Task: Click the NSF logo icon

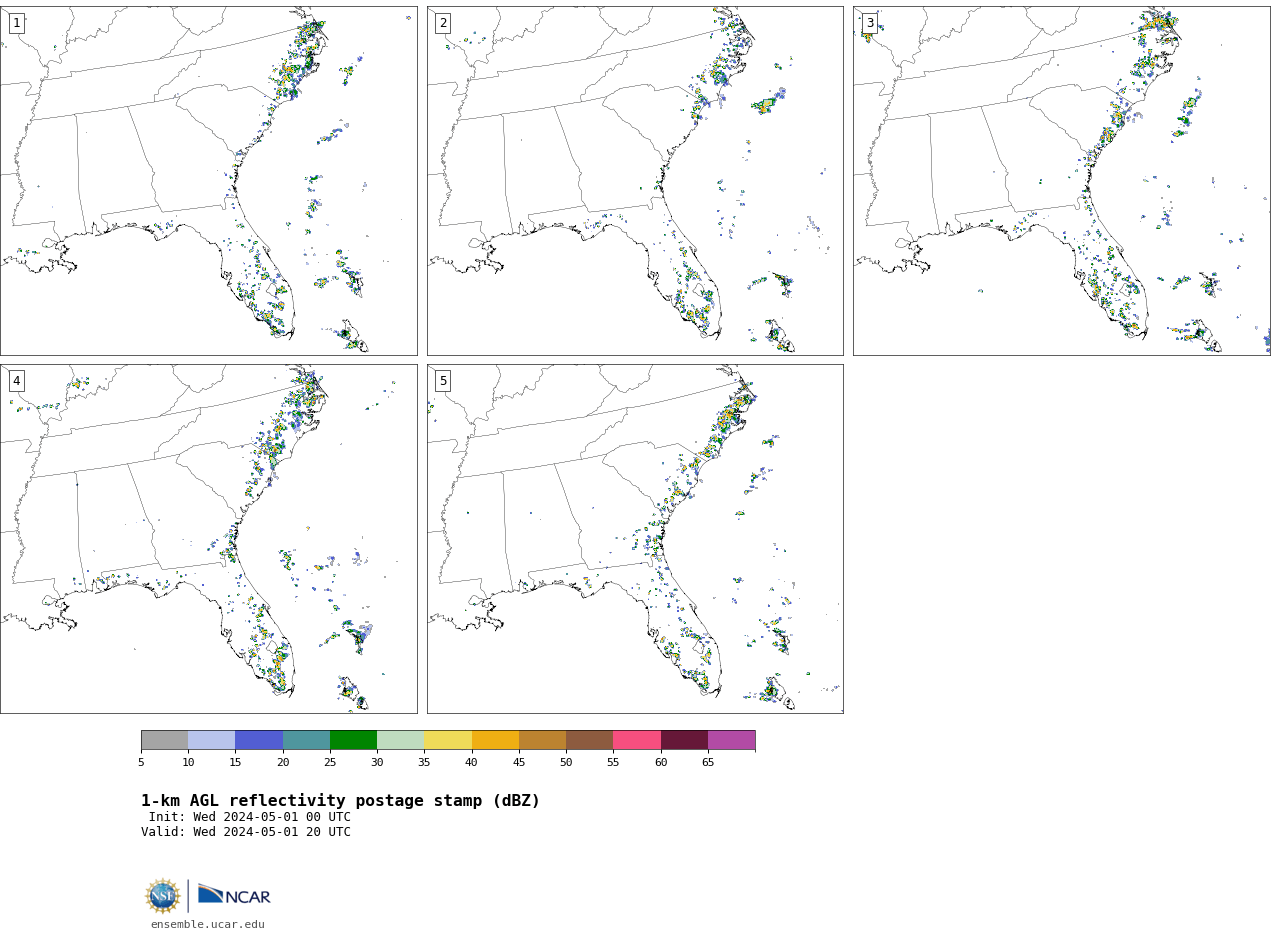Action: 163,896
